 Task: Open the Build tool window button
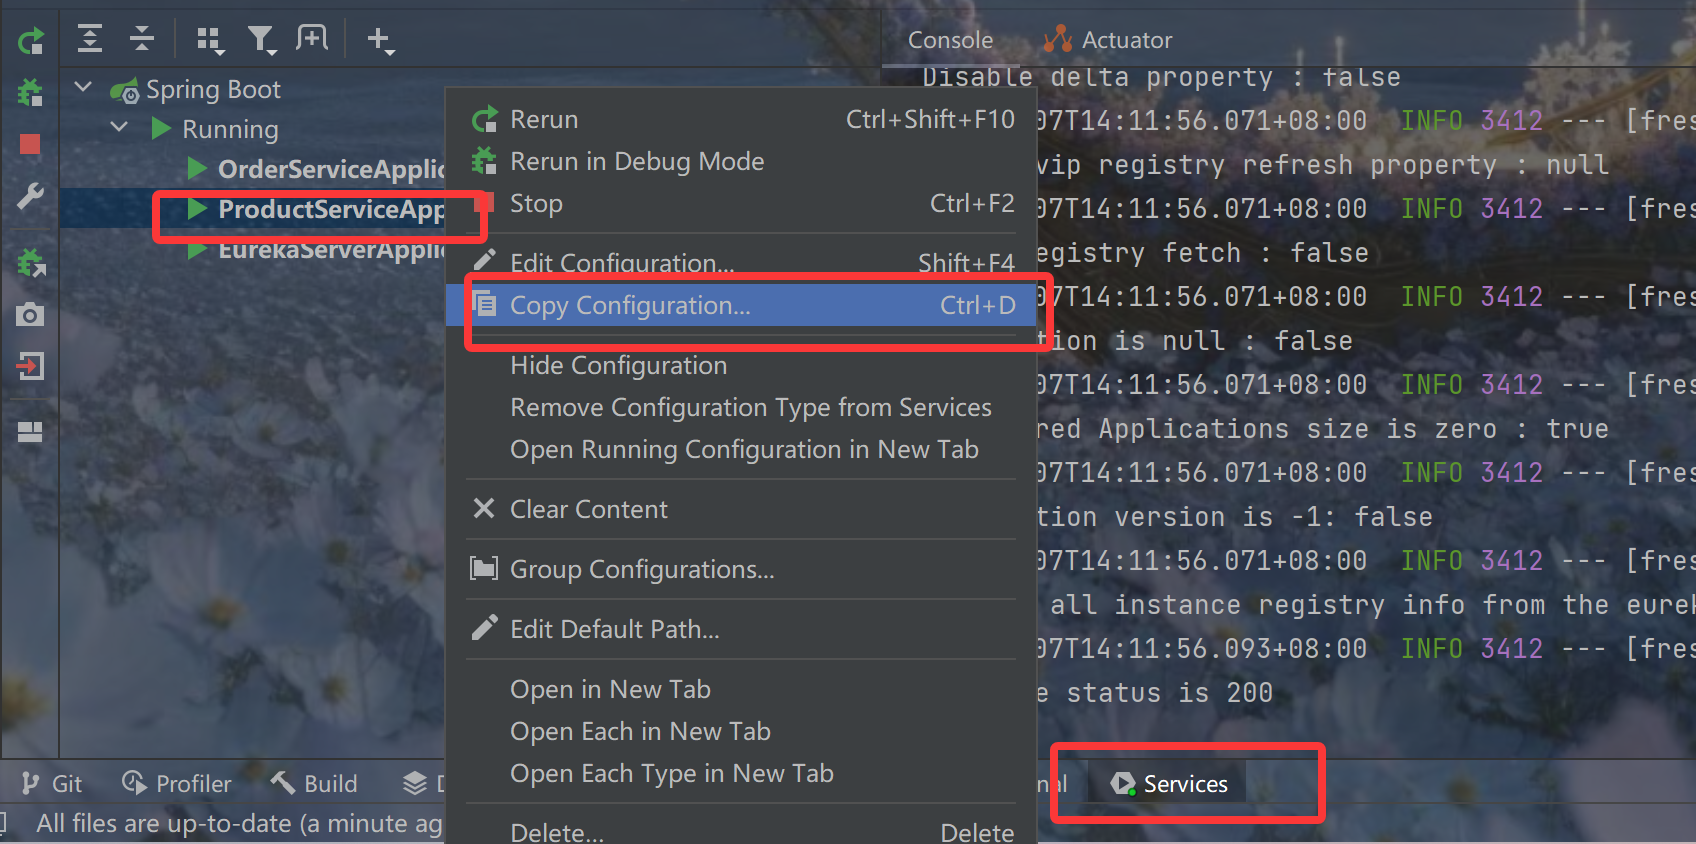click(313, 784)
